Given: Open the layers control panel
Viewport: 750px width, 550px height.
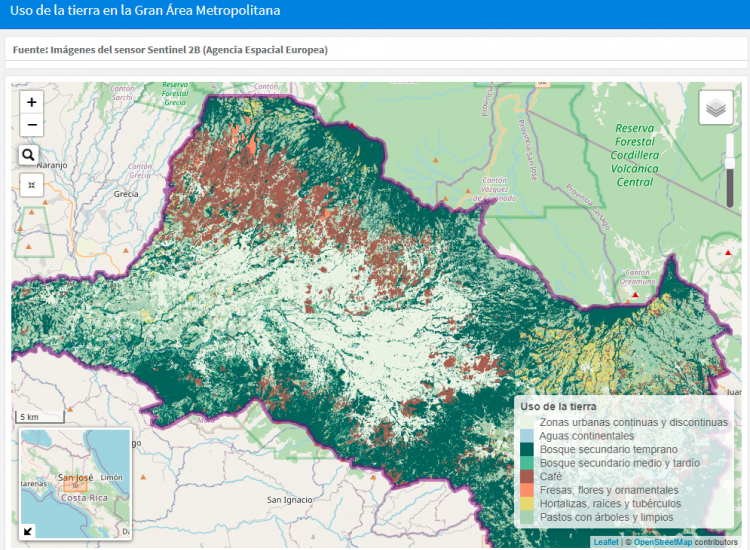Looking at the screenshot, I should coord(715,108).
